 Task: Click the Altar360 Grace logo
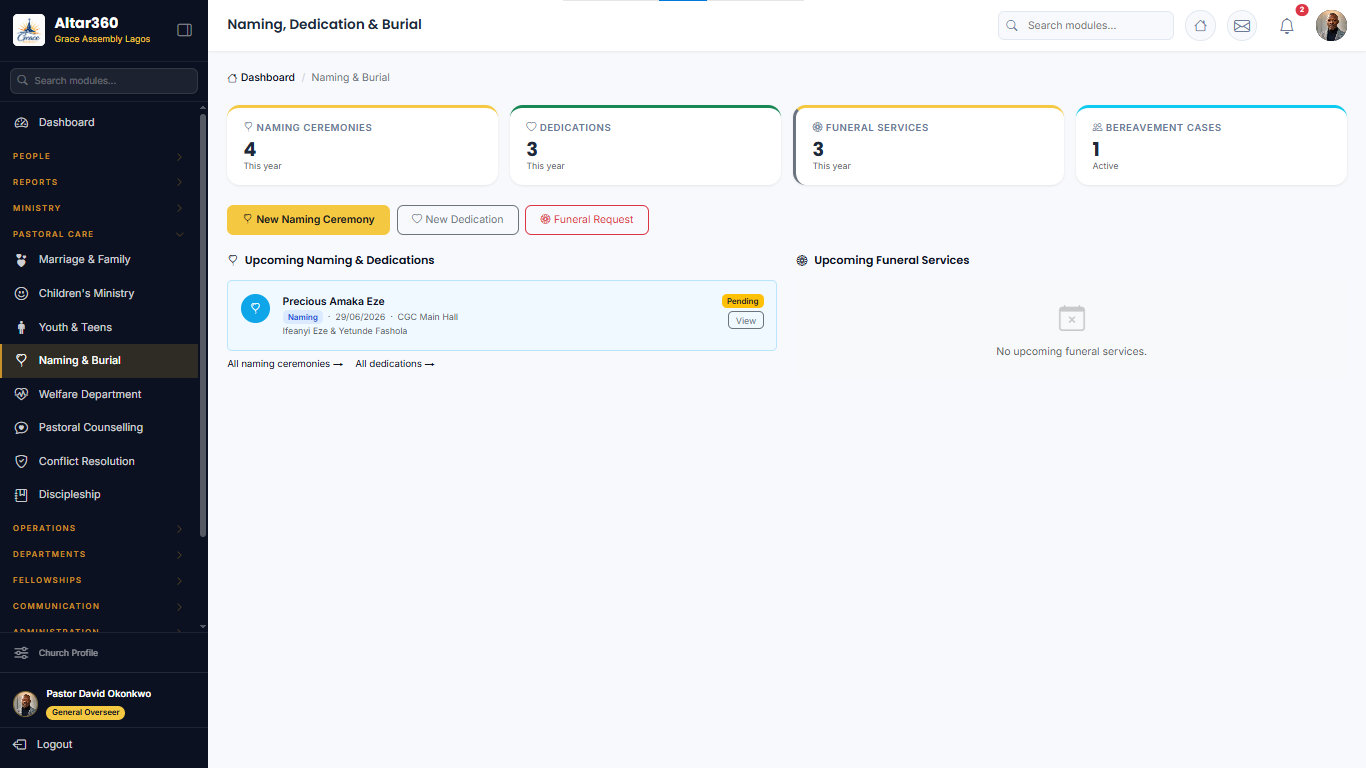(x=28, y=30)
